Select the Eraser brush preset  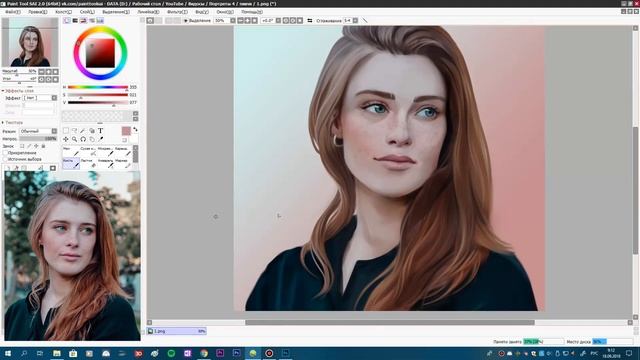tap(88, 163)
